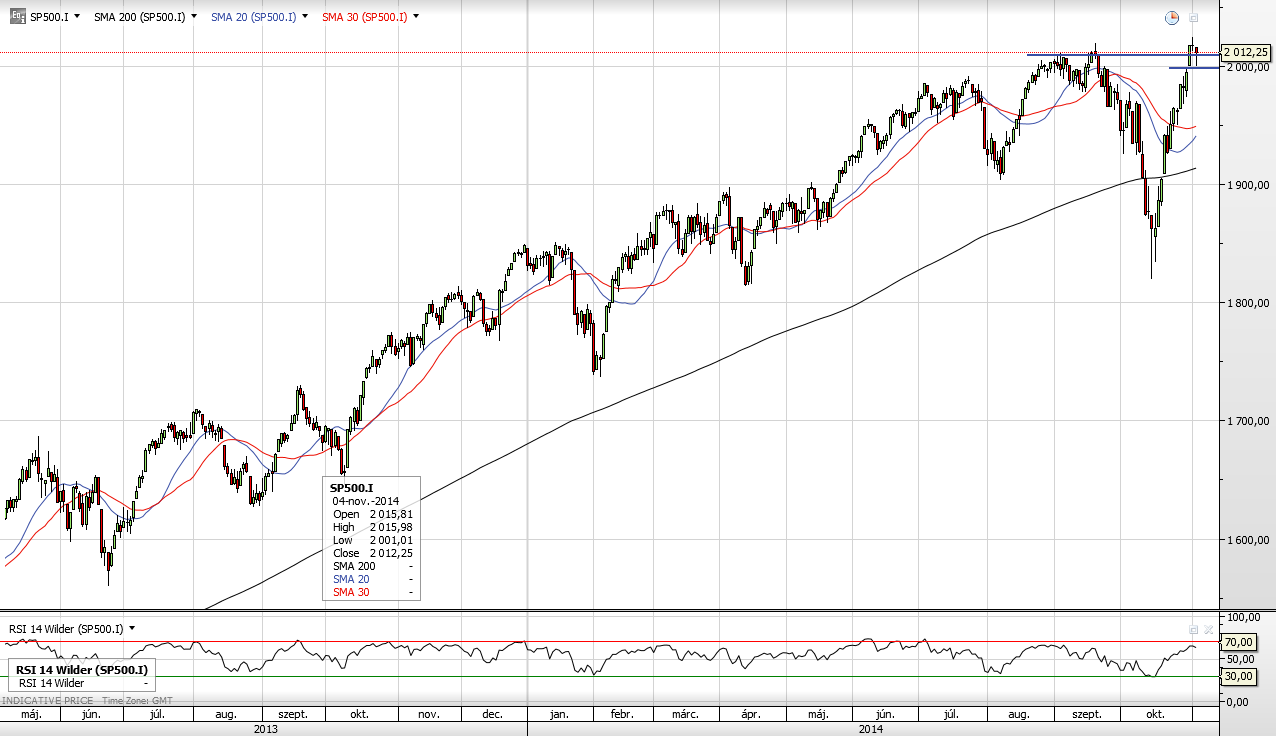Click the RSI 0,00 axis label
This screenshot has height=736, width=1276.
coord(1236,702)
